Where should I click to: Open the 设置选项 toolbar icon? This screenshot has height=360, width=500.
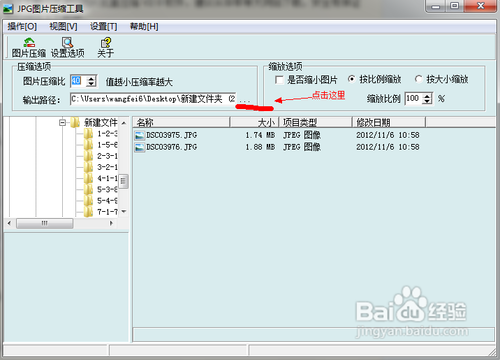68,48
